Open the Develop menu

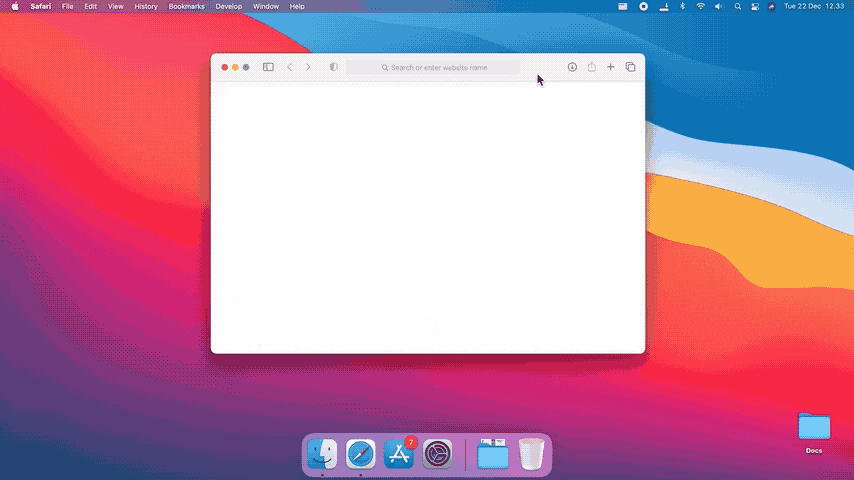229,7
